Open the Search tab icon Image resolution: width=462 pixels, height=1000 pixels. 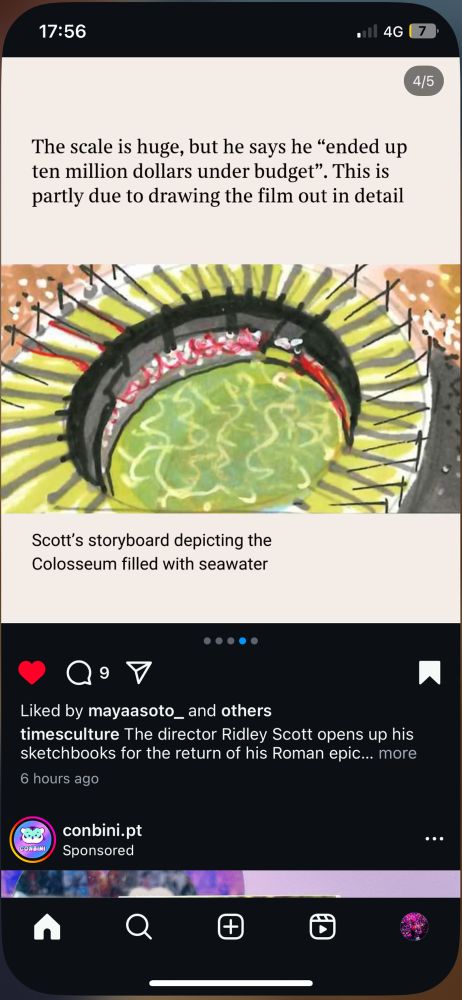138,927
